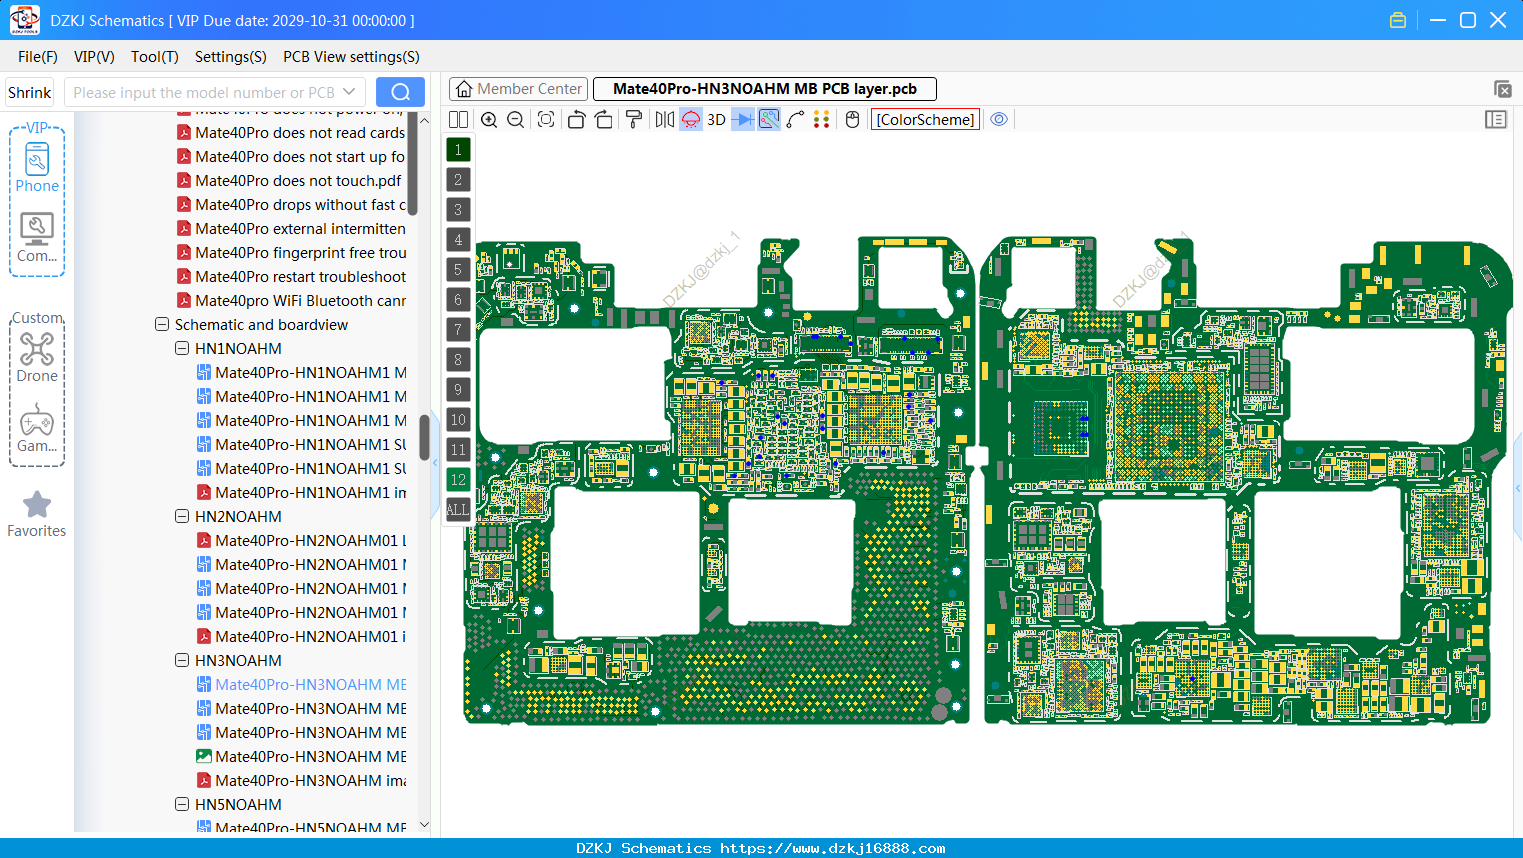Open the Mate40Pro-HN1NOAHM1 in PDF item
The height and width of the screenshot is (858, 1523).
(301, 493)
